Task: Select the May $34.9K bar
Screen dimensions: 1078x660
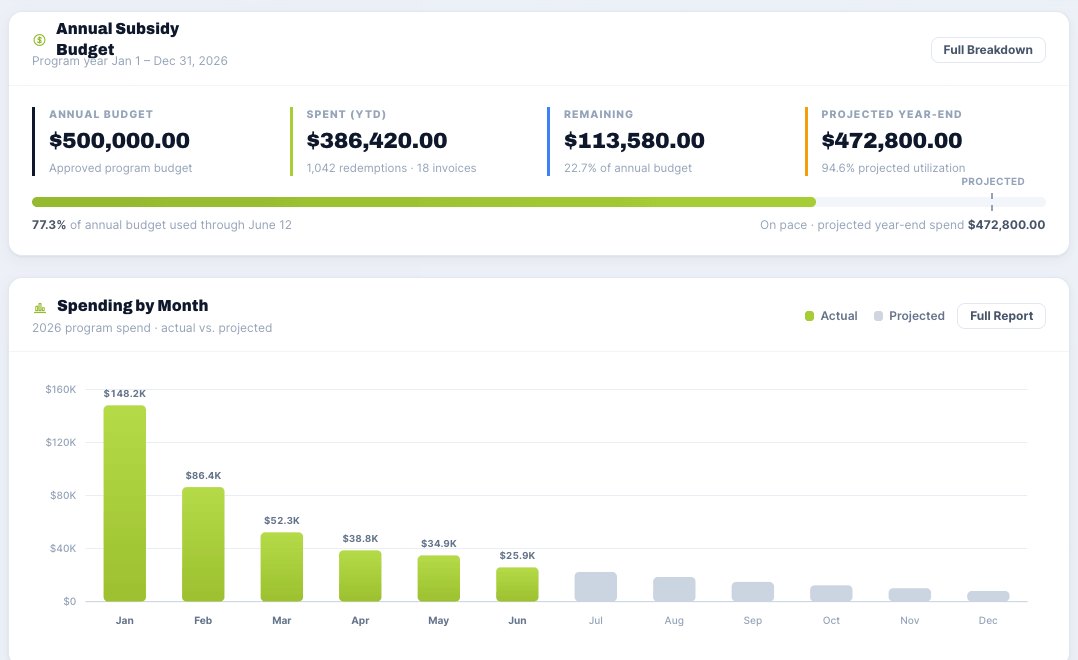Action: click(x=438, y=579)
